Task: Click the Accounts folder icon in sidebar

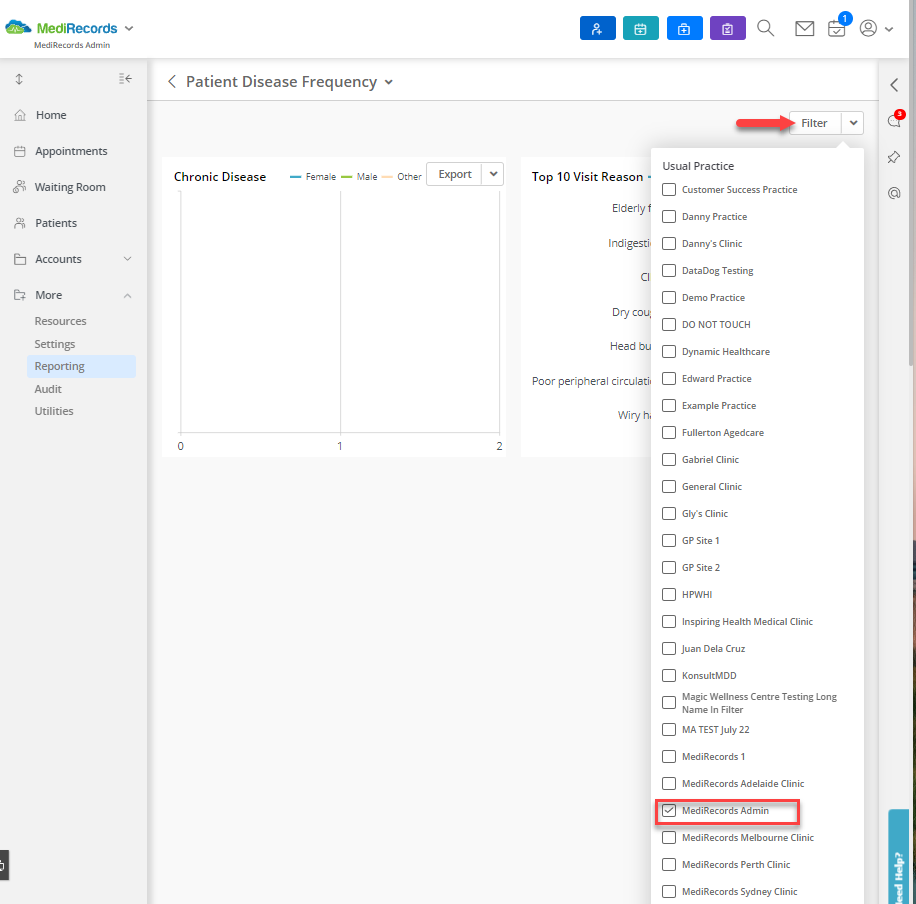Action: pos(20,259)
